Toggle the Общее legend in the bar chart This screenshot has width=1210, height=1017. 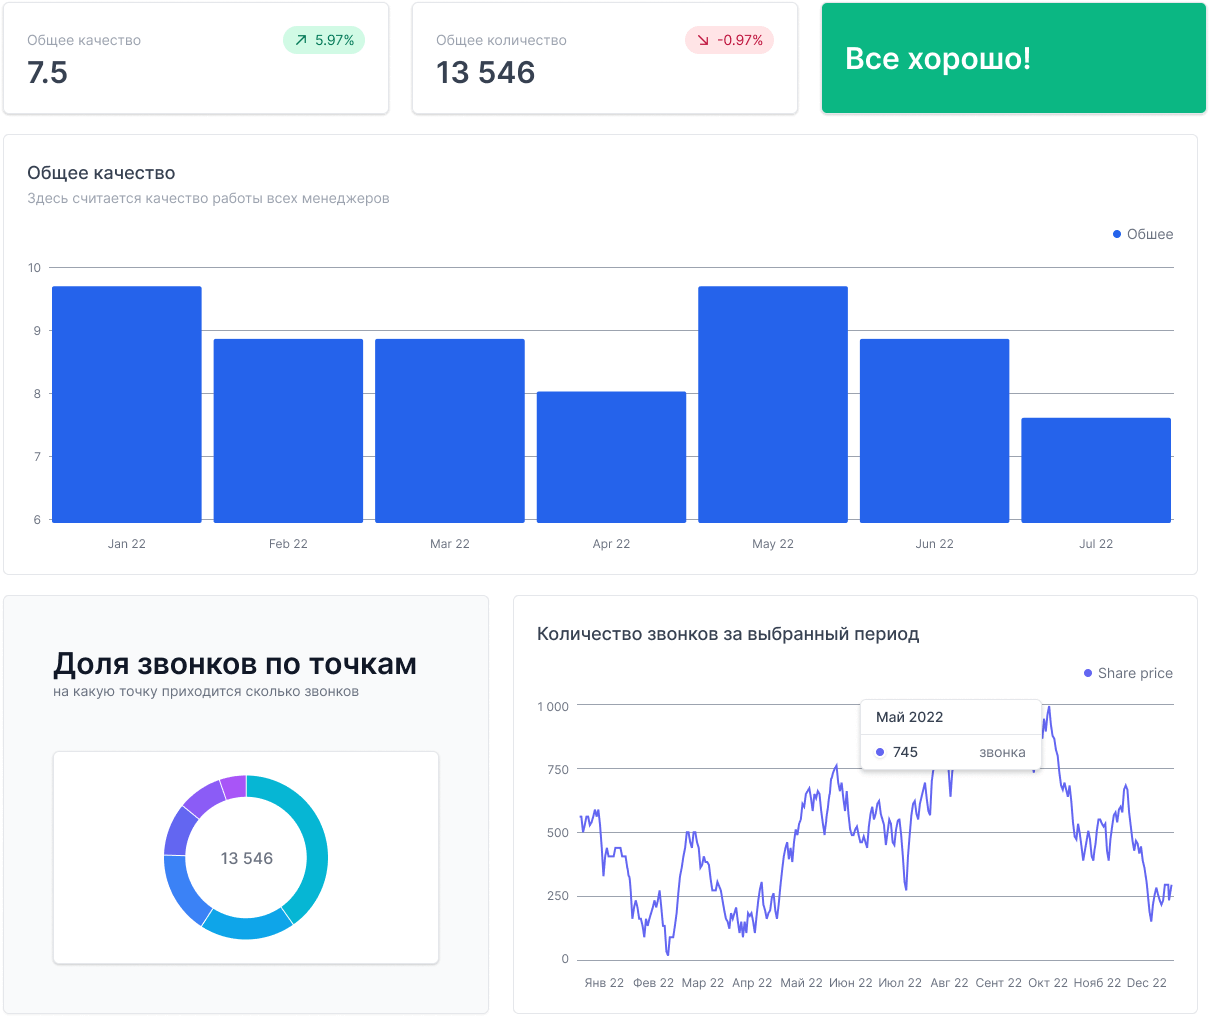[x=1143, y=234]
